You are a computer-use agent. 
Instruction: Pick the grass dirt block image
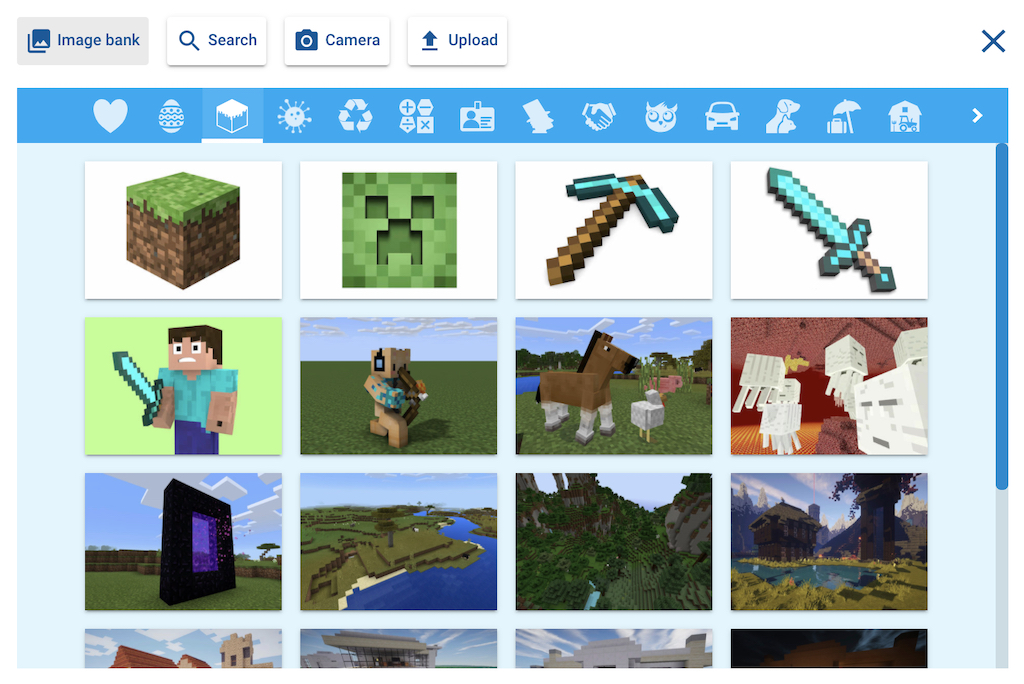(x=184, y=230)
